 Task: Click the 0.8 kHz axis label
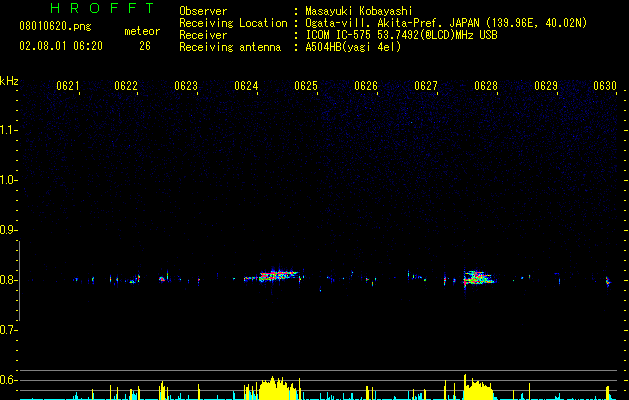tap(8, 280)
